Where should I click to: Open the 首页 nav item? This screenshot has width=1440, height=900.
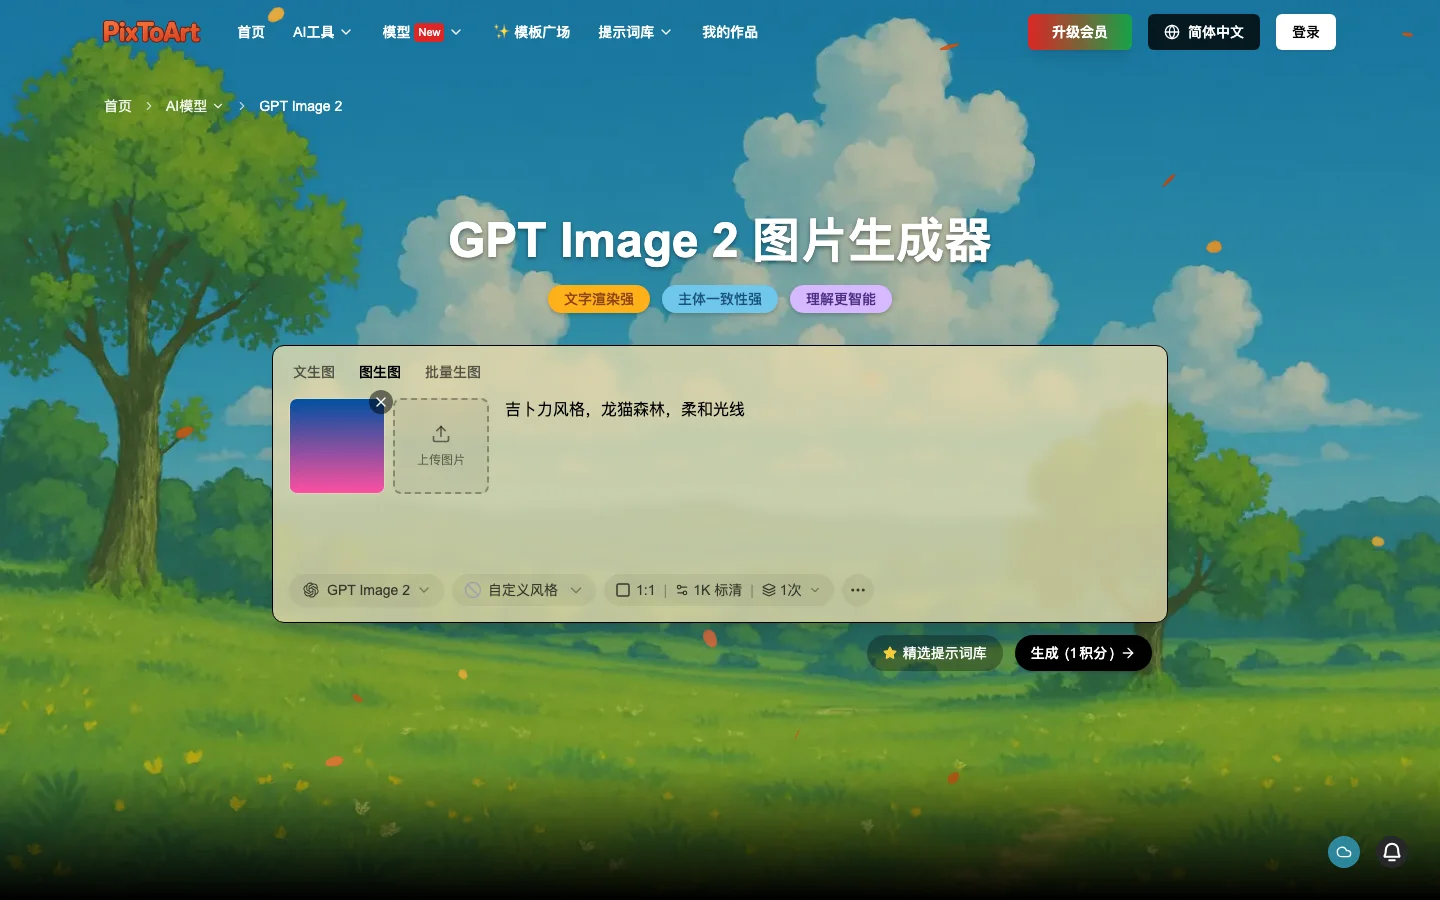coord(251,32)
